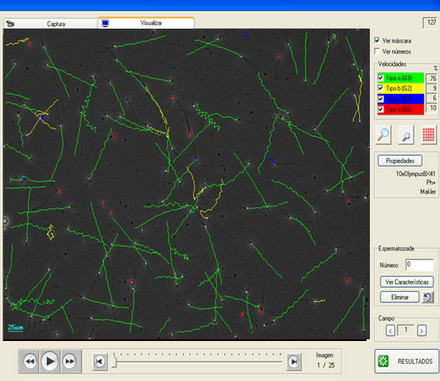Open the Propiedades button
The image size is (440, 381).
coord(400,161)
